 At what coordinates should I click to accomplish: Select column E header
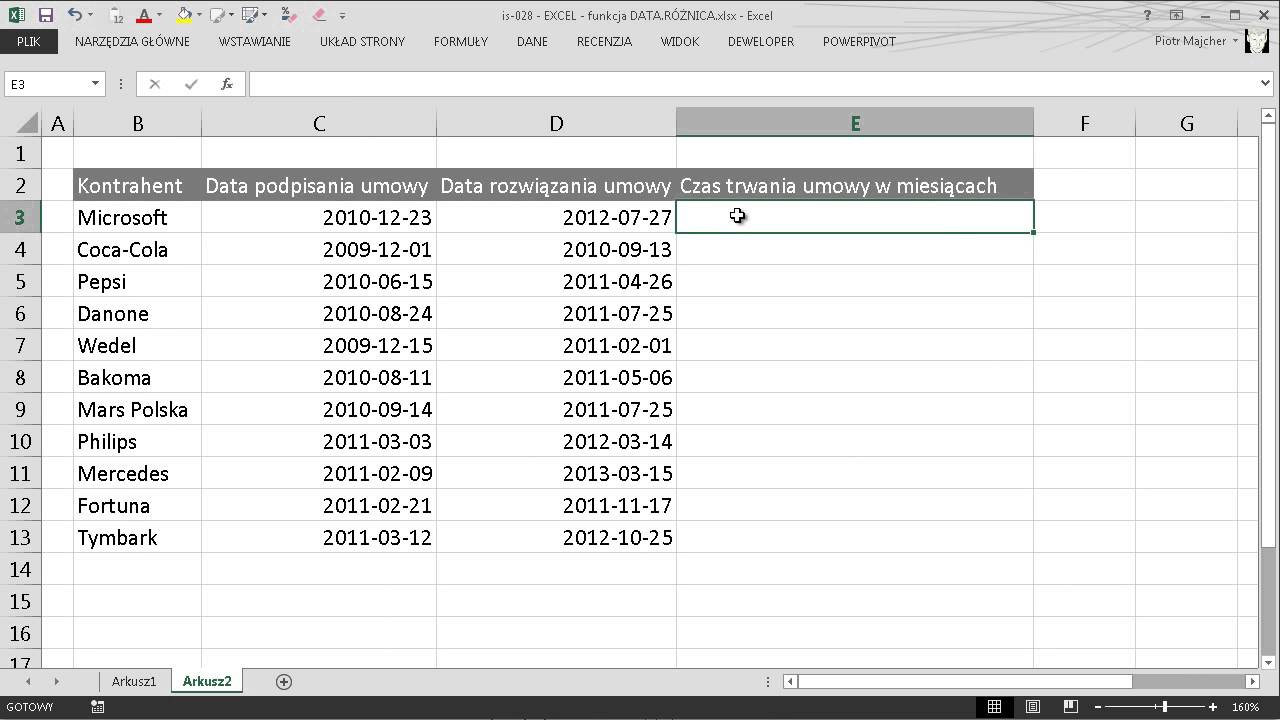coord(855,124)
